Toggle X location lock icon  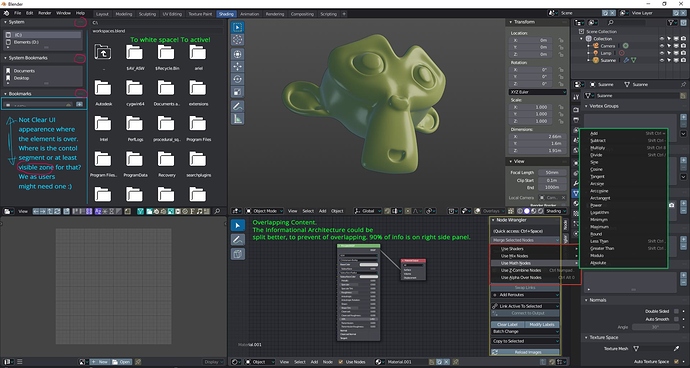[561, 40]
